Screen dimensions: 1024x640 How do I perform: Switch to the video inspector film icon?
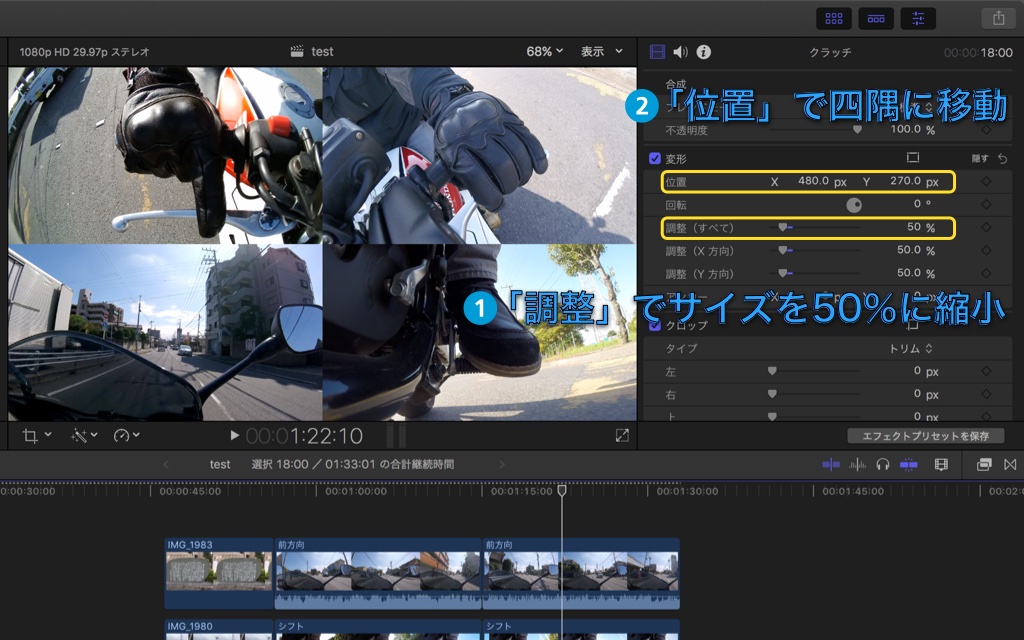tap(657, 52)
